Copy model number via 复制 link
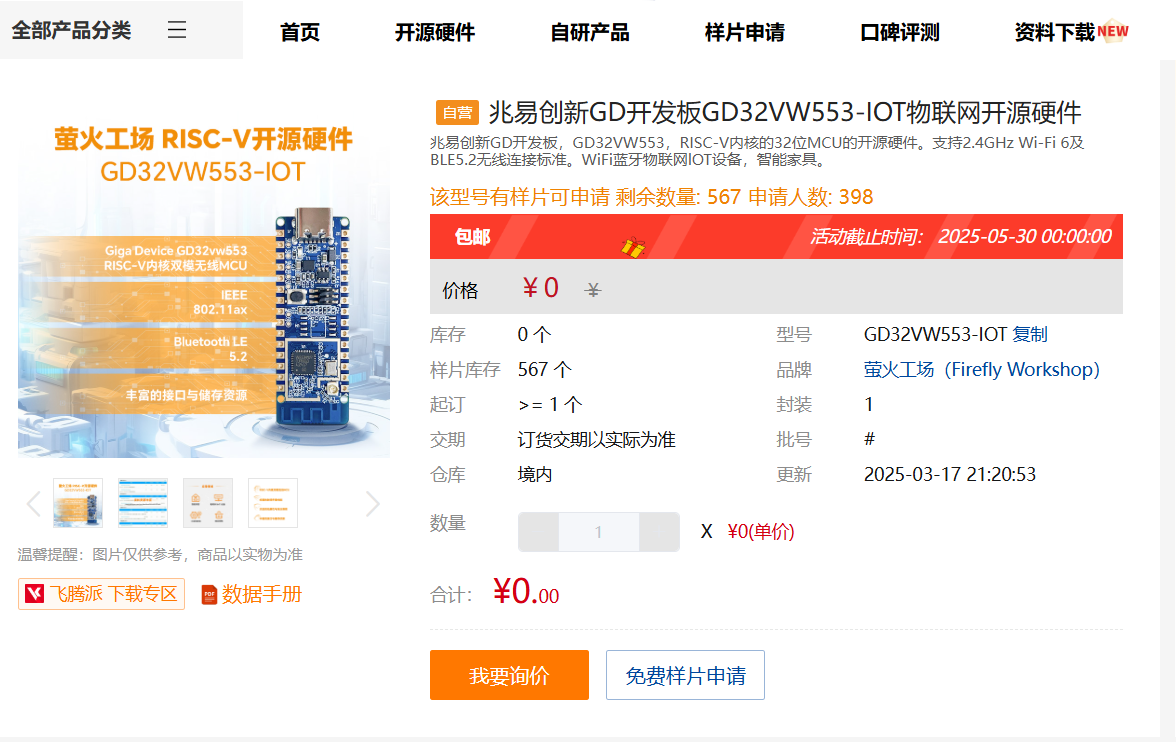1176x742 pixels. [1030, 334]
